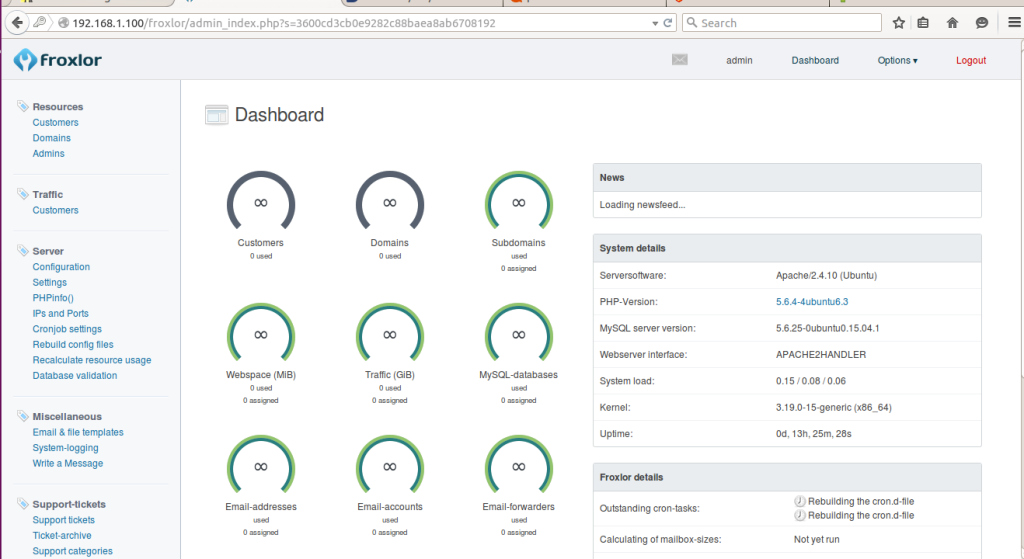Open Support categories link
The image size is (1024, 559).
[x=72, y=551]
